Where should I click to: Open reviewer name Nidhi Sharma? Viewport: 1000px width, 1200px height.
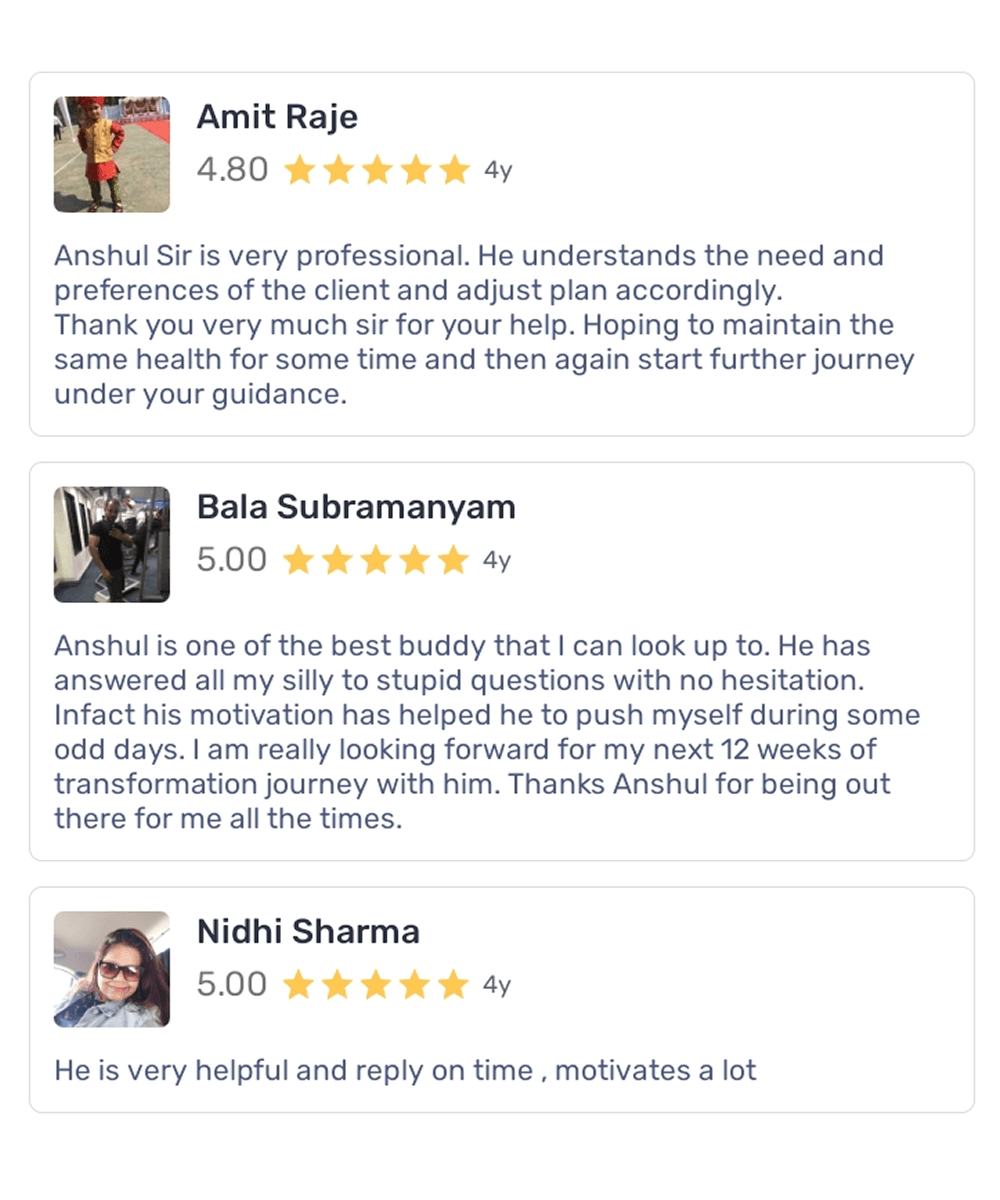[x=308, y=932]
